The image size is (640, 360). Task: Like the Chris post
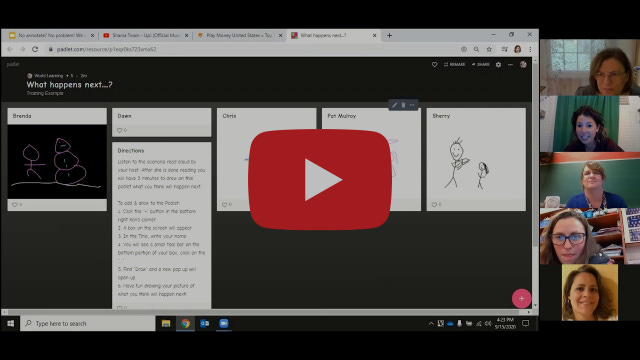tap(224, 204)
